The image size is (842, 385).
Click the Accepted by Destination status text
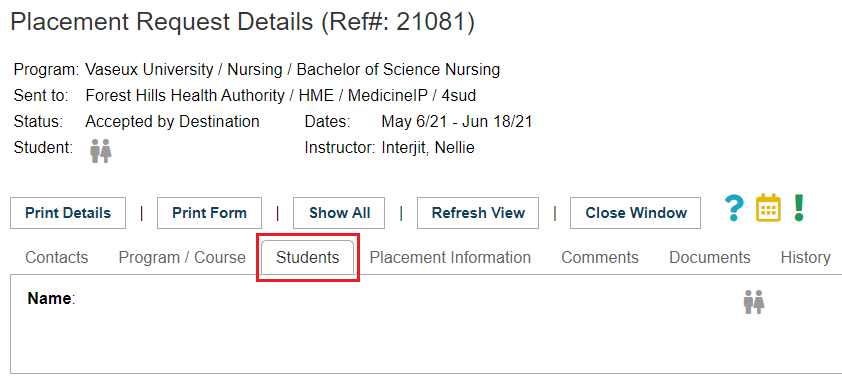pos(172,122)
